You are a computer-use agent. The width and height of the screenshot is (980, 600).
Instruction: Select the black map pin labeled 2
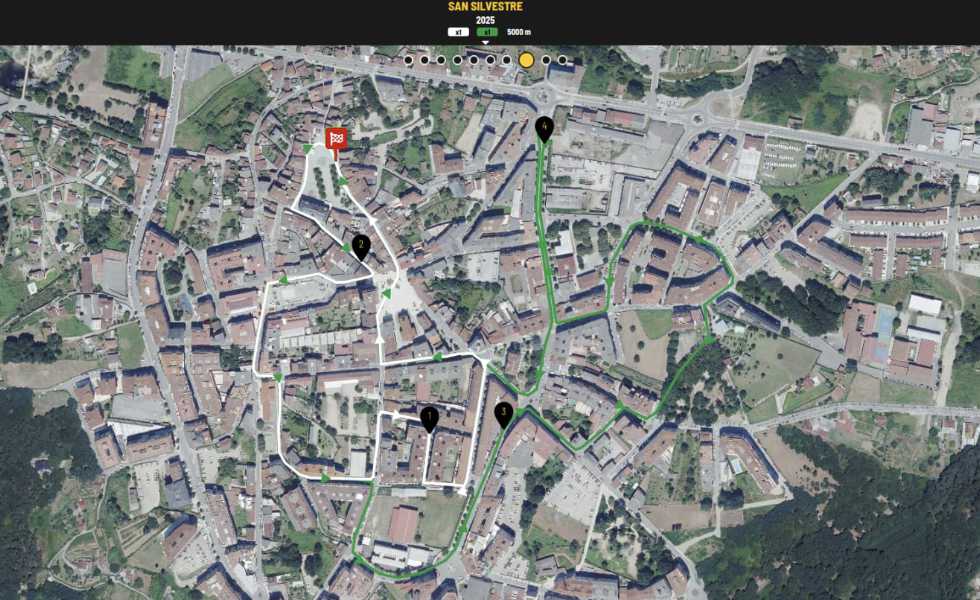[x=361, y=245]
